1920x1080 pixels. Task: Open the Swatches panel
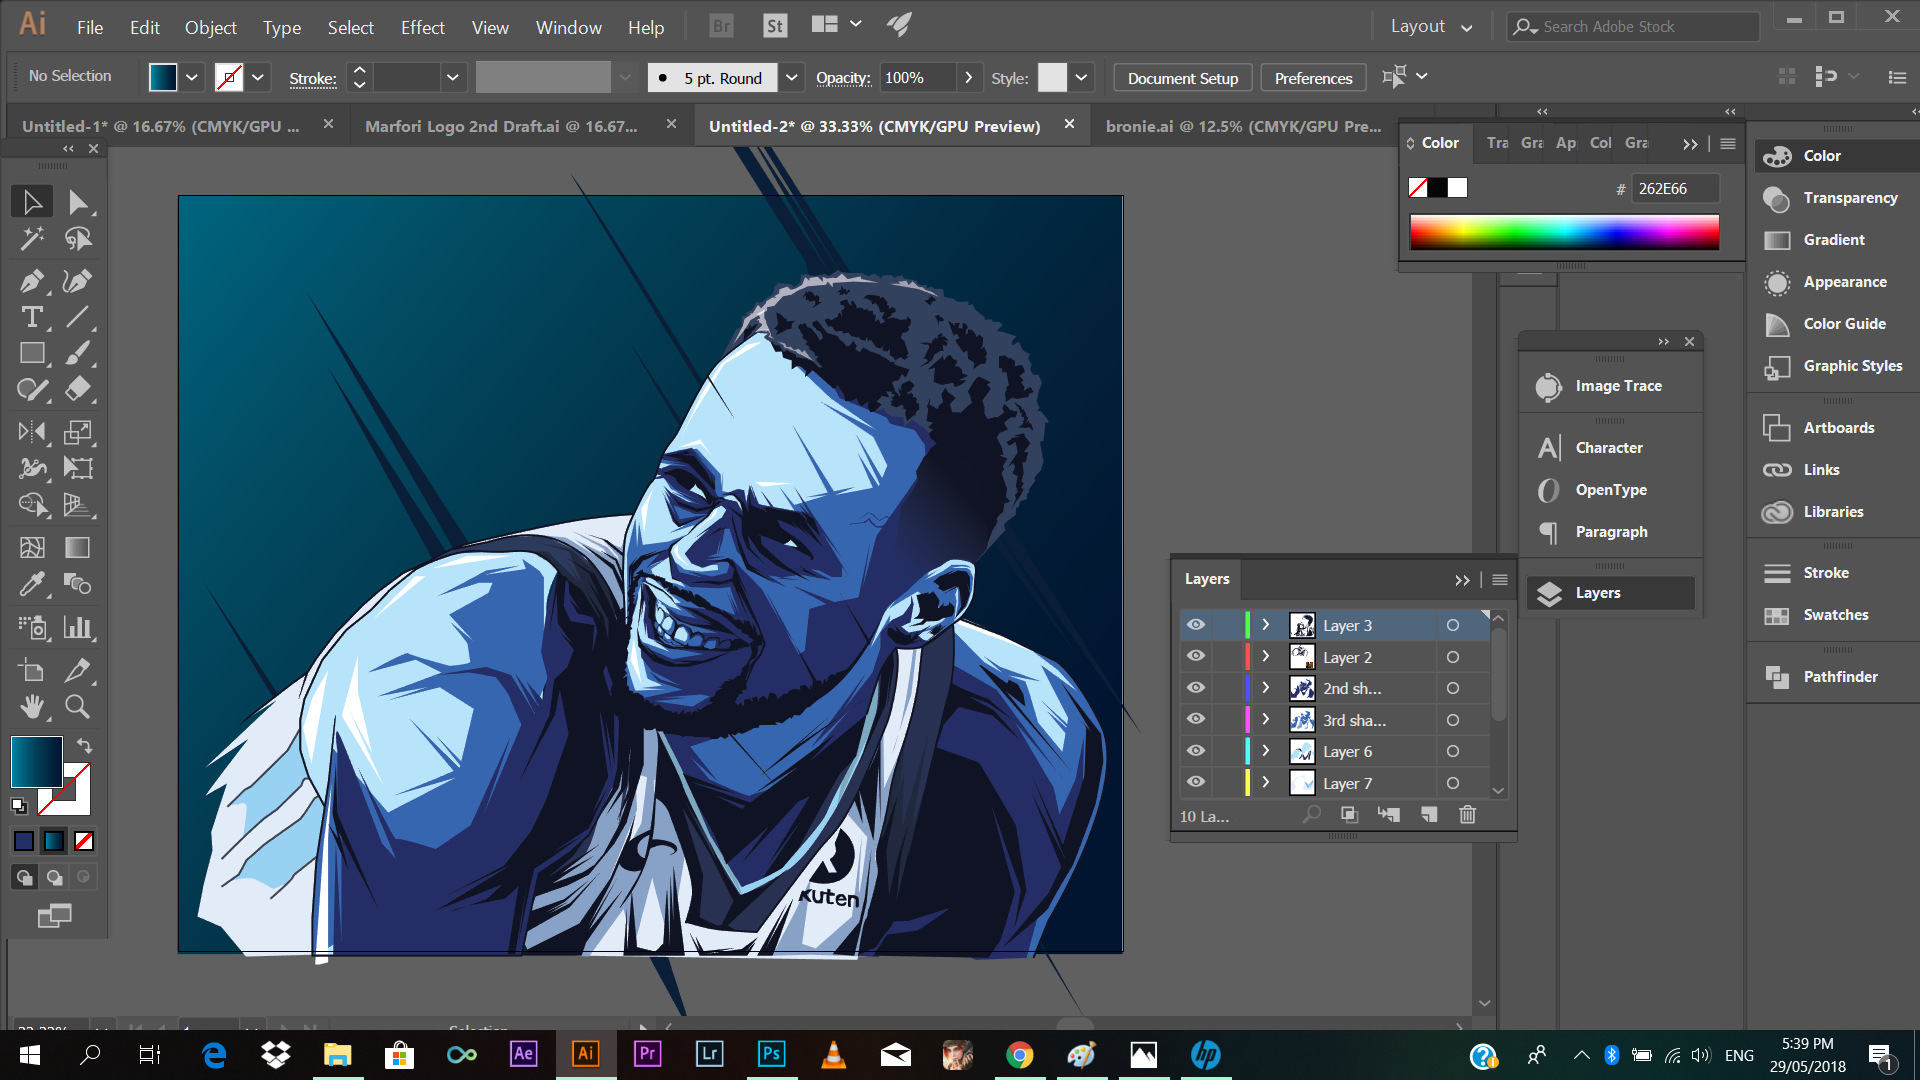click(1833, 615)
